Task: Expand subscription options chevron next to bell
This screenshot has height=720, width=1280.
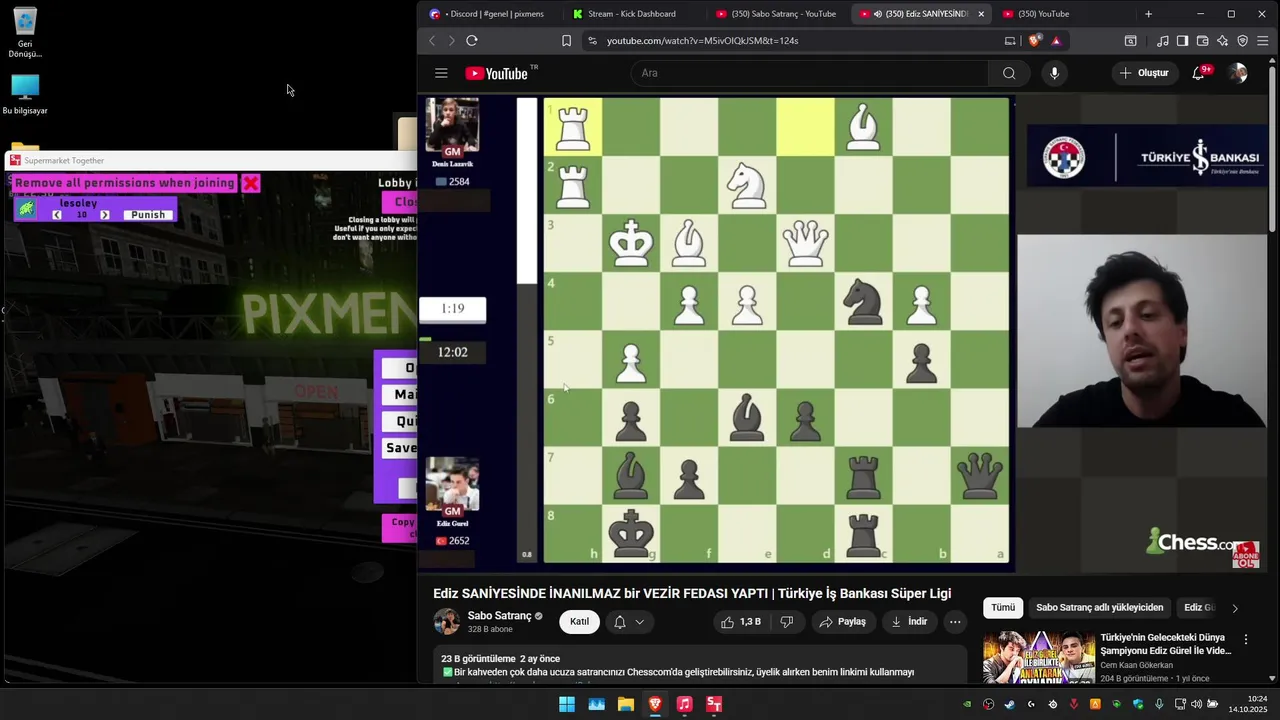Action: pyautogui.click(x=640, y=622)
